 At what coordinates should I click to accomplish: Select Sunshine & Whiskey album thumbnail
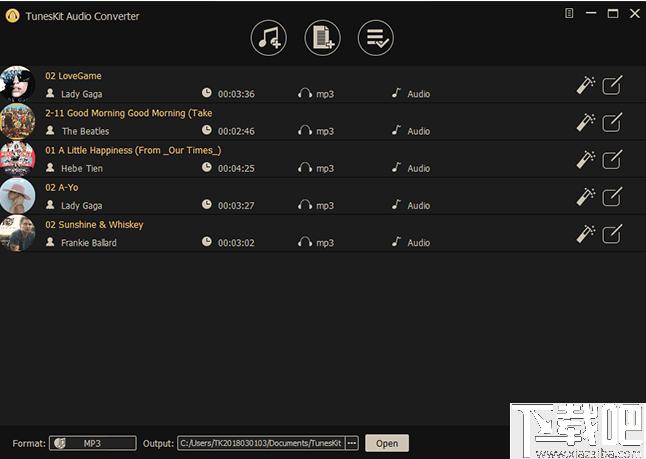[17, 233]
